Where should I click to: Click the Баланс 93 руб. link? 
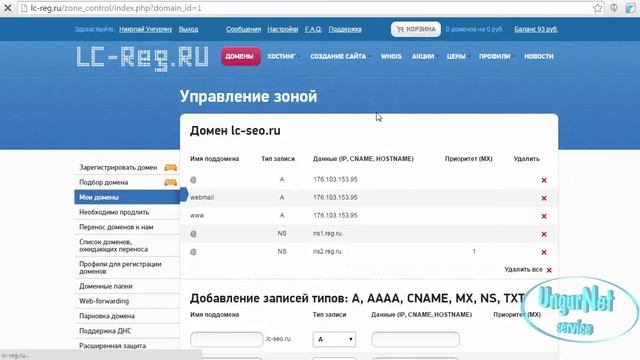[536, 29]
